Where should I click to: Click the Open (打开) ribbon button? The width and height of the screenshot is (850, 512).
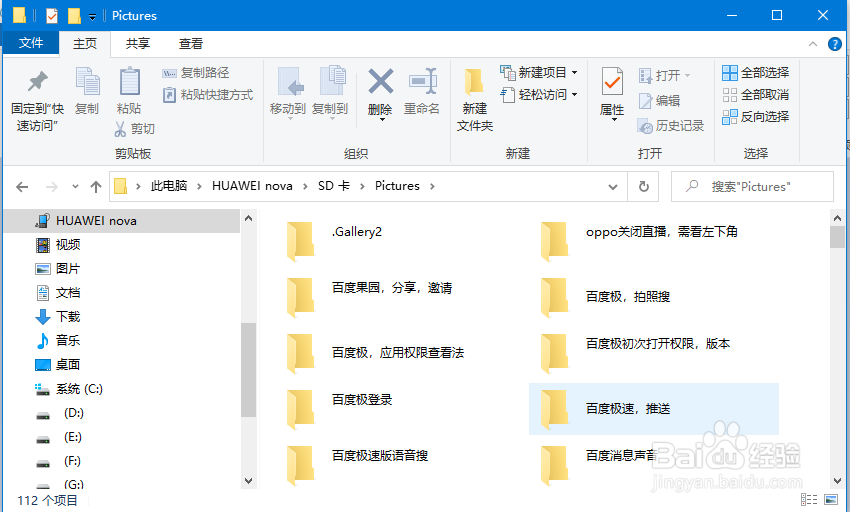(665, 75)
